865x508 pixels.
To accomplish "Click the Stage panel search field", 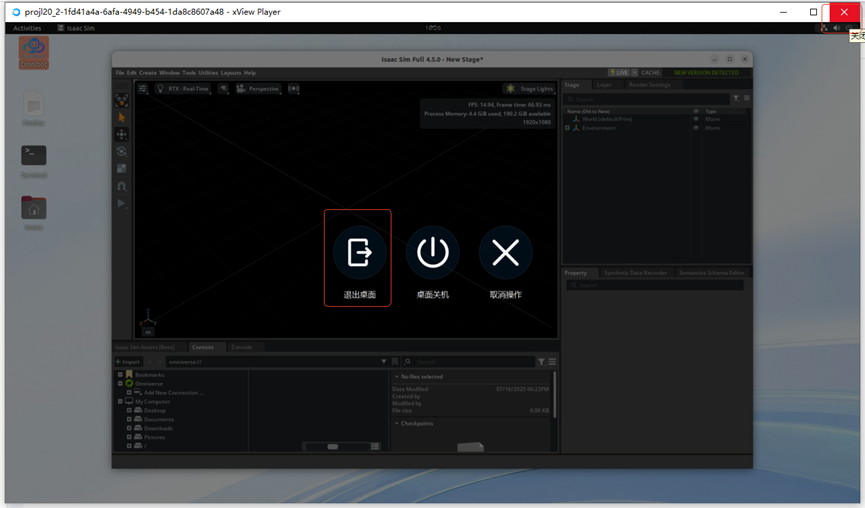I will coord(647,99).
